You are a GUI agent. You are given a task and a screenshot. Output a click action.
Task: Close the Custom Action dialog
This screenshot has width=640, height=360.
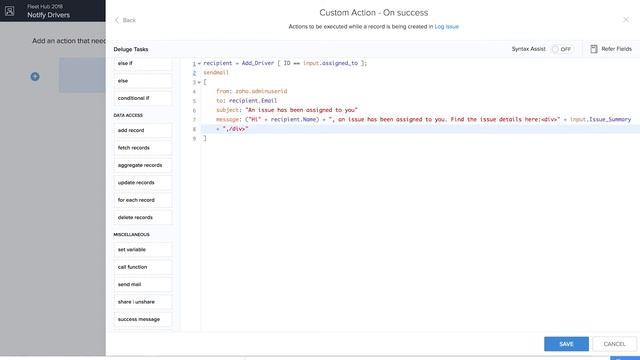coord(626,20)
